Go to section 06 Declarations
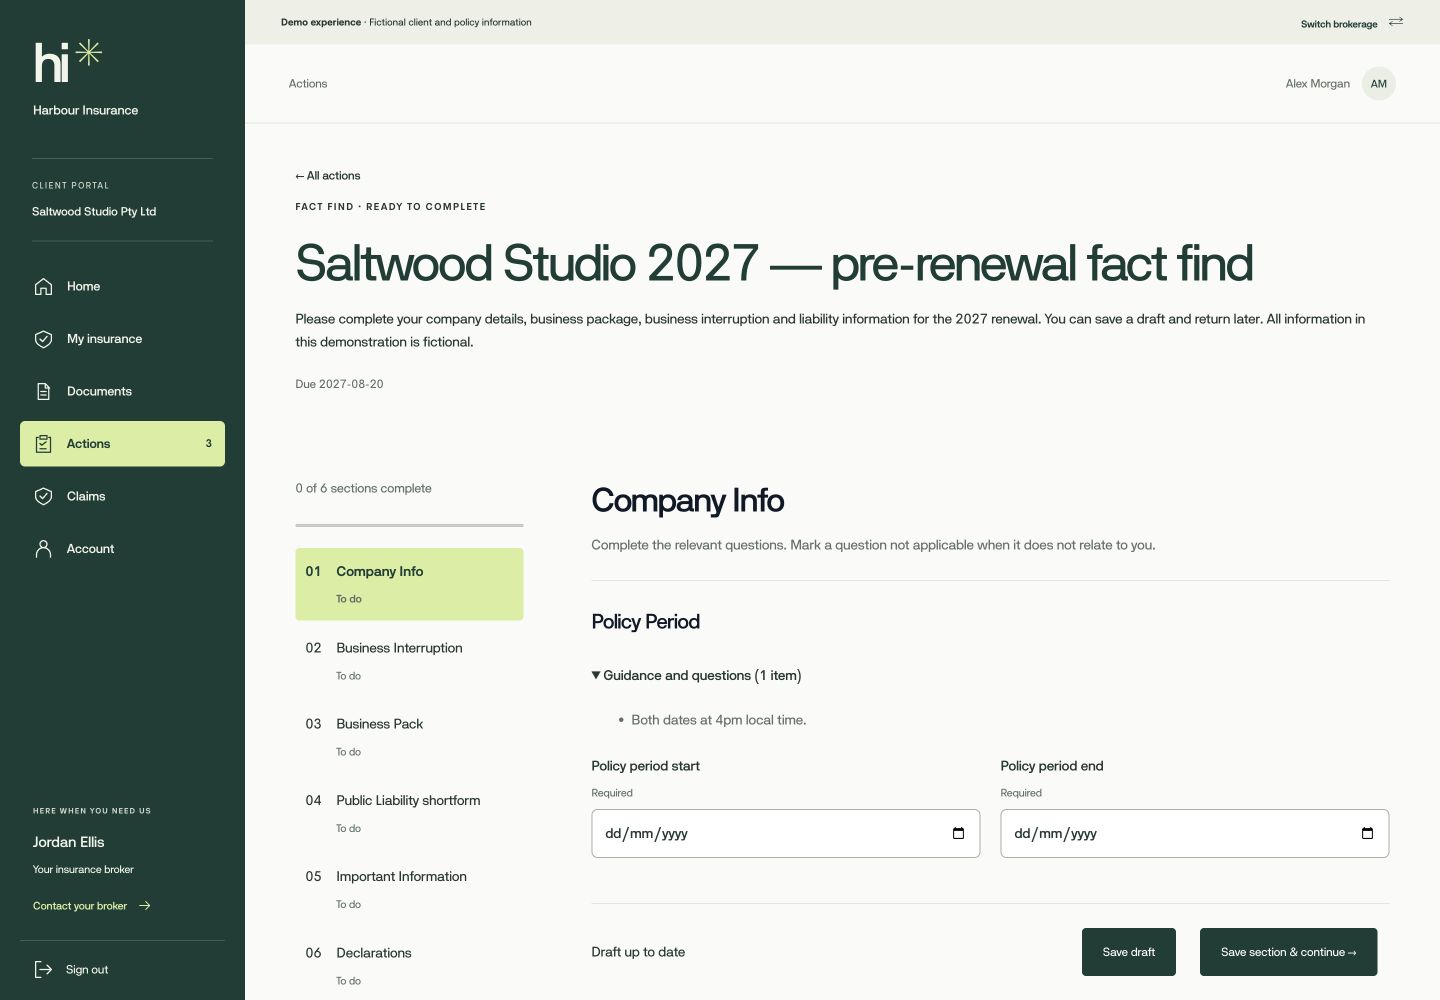This screenshot has height=1000, width=1440. (409, 965)
